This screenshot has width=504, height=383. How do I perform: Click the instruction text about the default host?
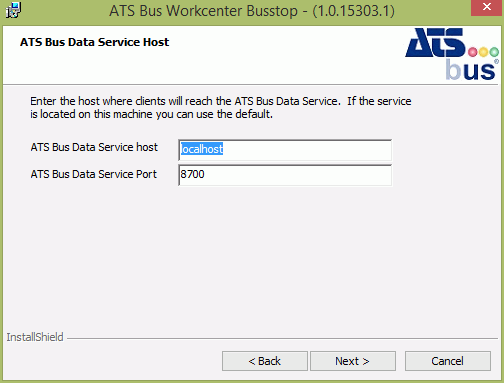click(x=221, y=108)
